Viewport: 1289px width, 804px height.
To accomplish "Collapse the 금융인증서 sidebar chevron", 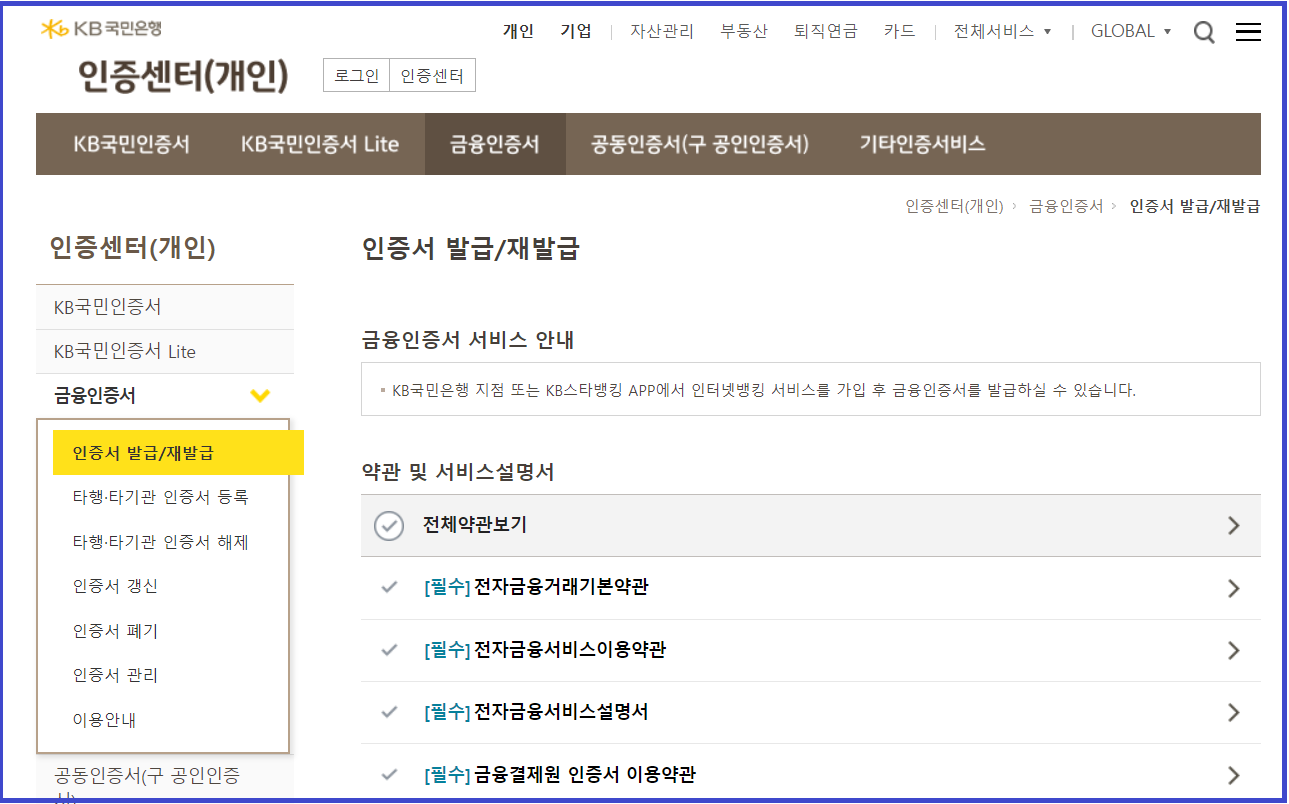I will coord(260,396).
